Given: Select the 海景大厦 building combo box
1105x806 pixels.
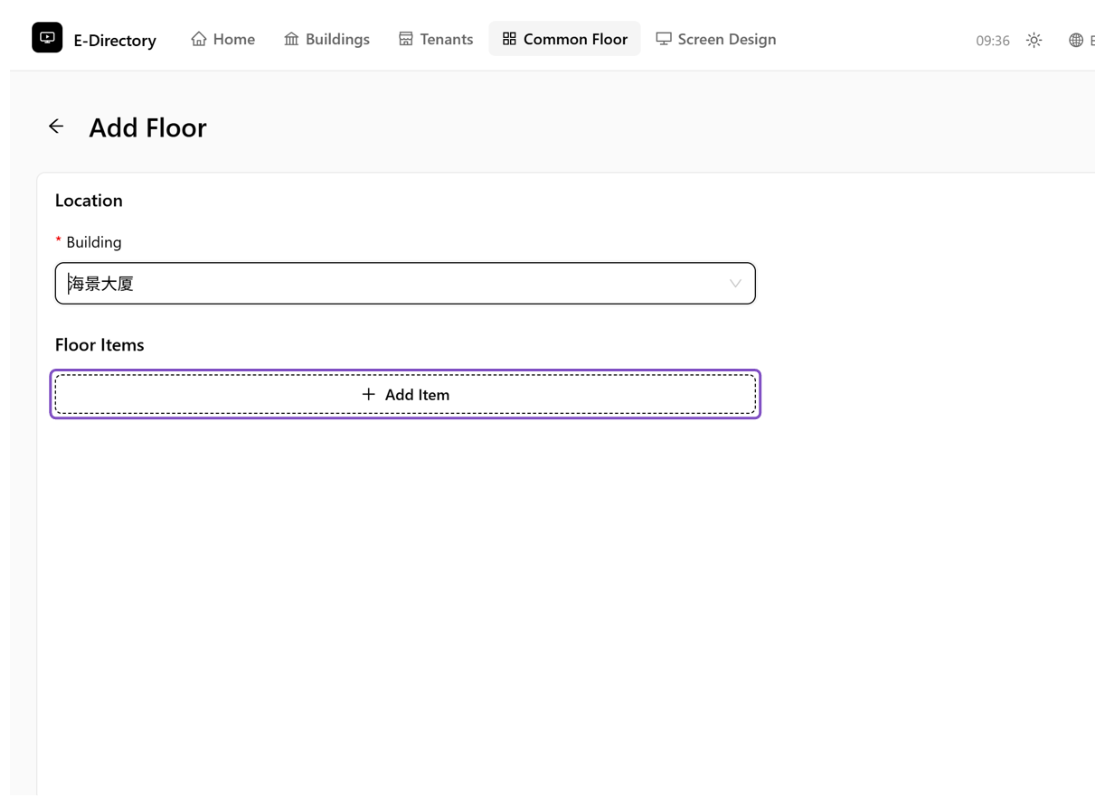Looking at the screenshot, I should (x=405, y=284).
